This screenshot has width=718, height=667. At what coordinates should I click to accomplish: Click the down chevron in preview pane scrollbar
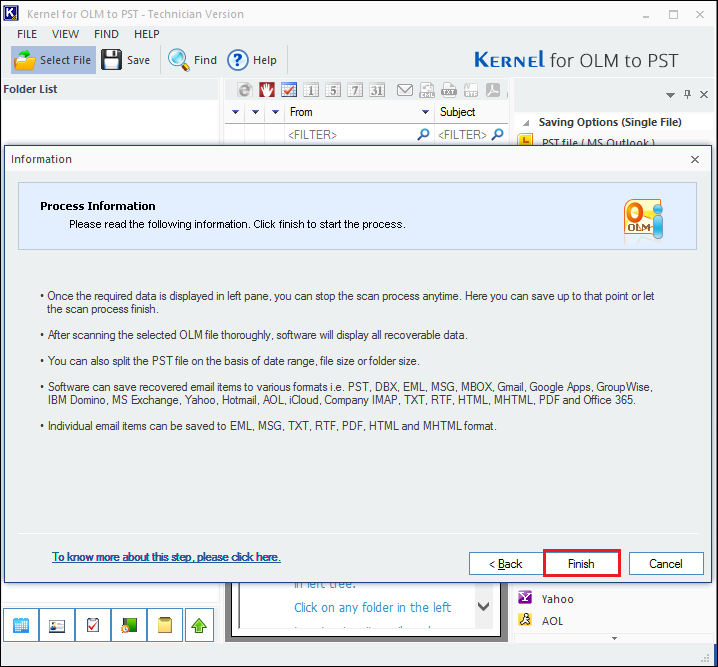[x=484, y=607]
